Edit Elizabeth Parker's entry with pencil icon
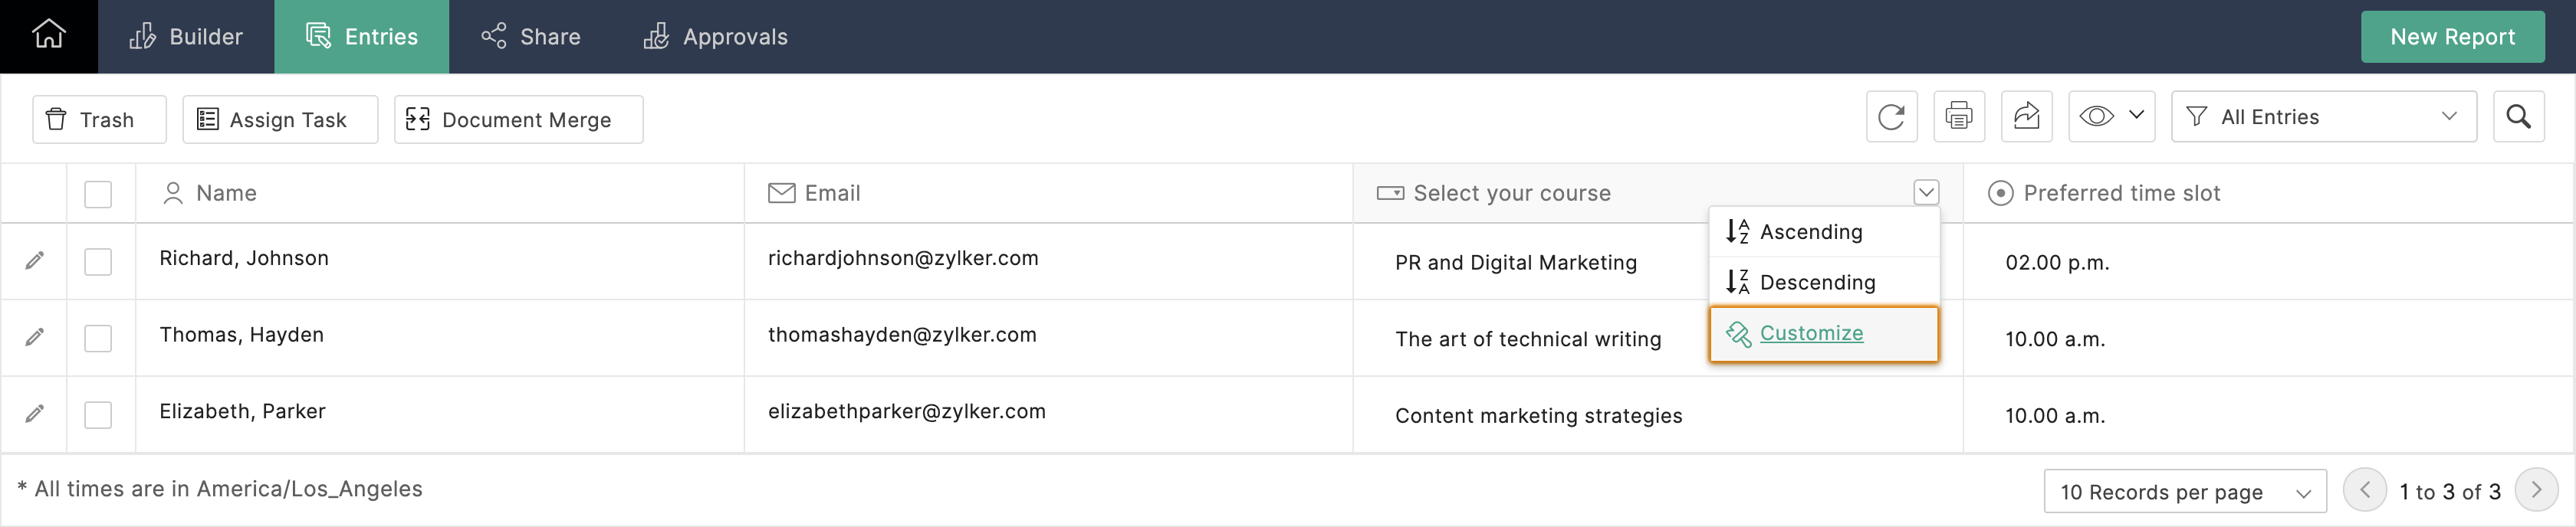The image size is (2576, 527). coord(35,413)
